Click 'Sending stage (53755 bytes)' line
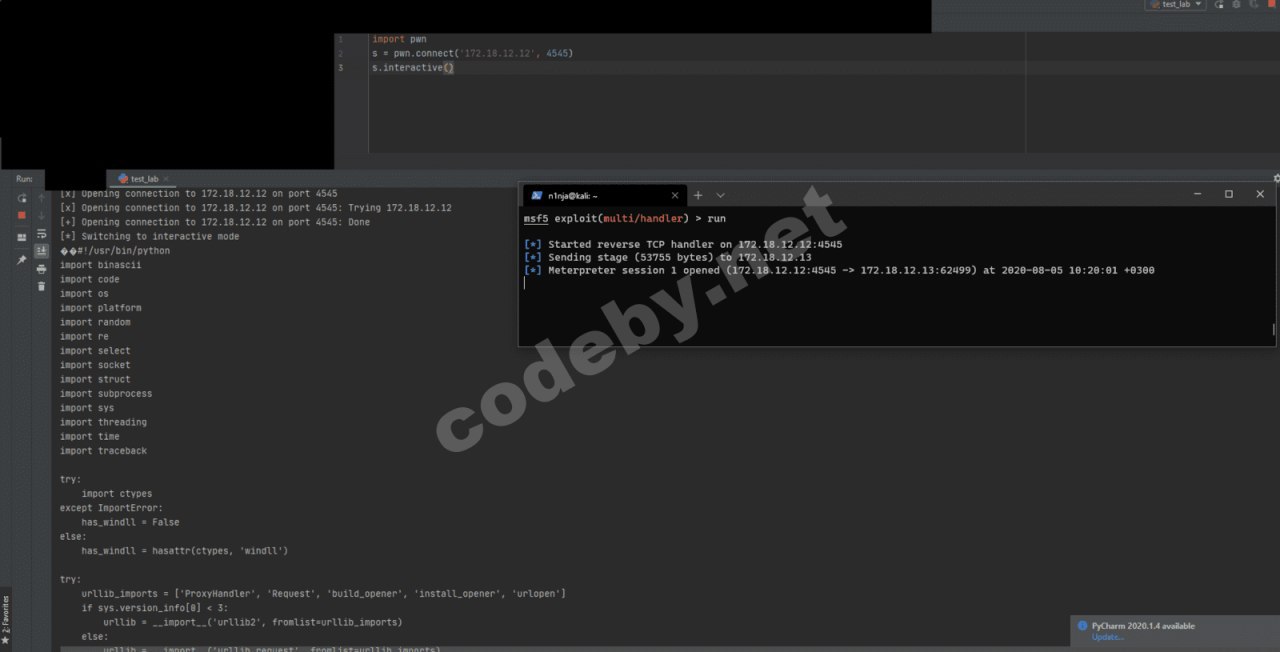1280x652 pixels. pos(667,257)
